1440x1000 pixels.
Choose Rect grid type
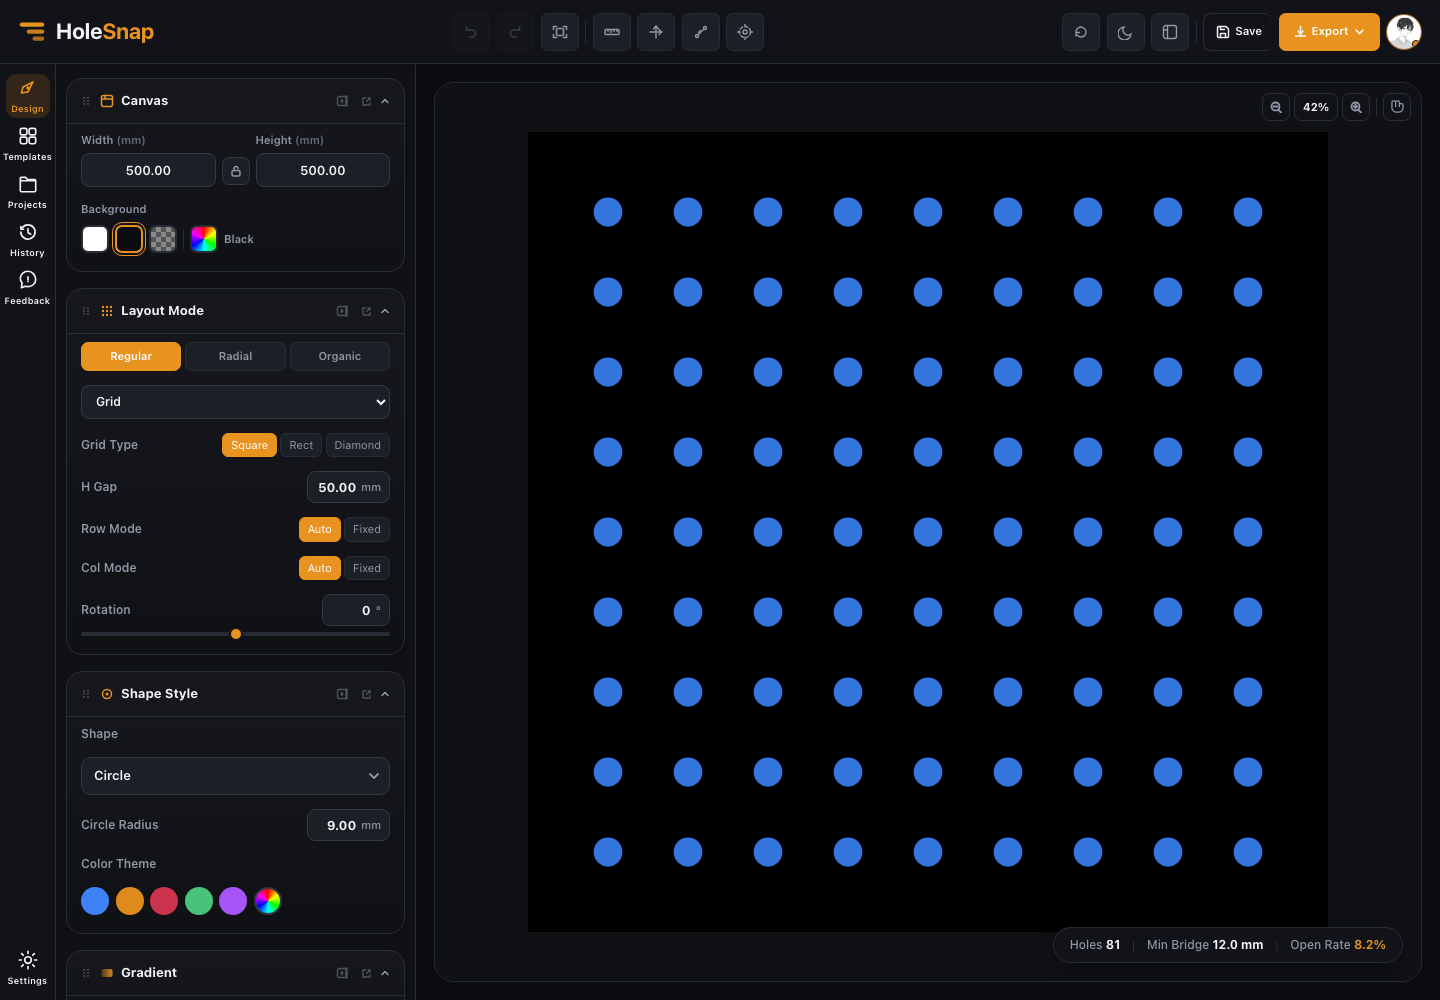tap(301, 445)
